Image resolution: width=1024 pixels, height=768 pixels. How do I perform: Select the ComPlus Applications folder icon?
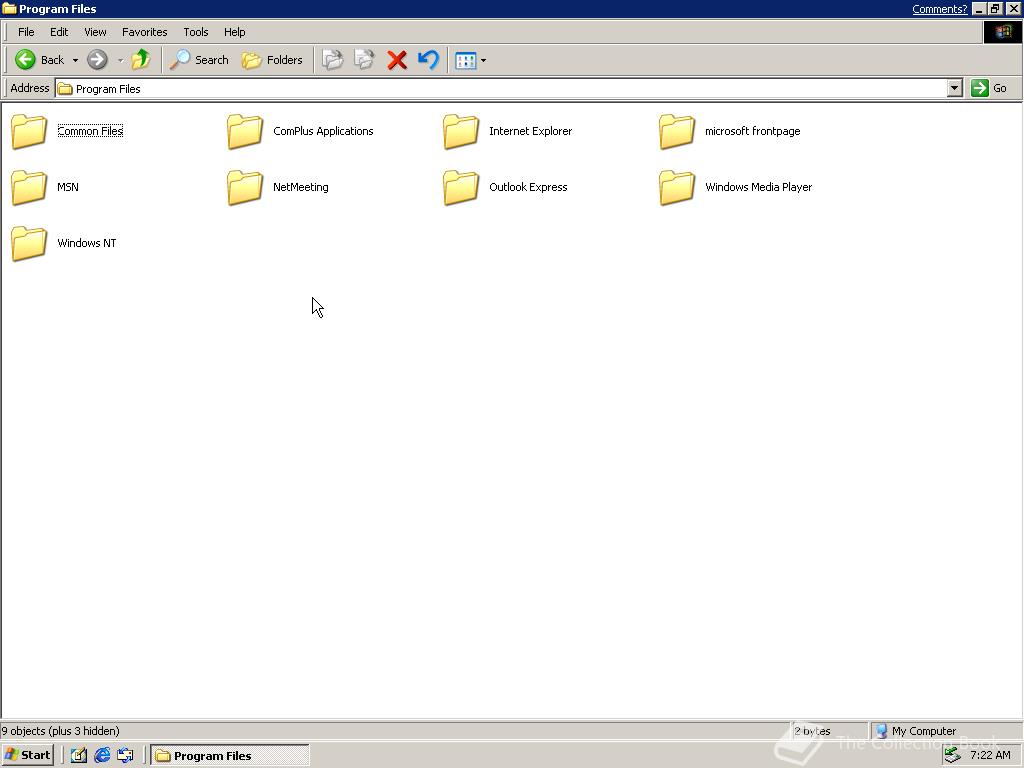245,131
